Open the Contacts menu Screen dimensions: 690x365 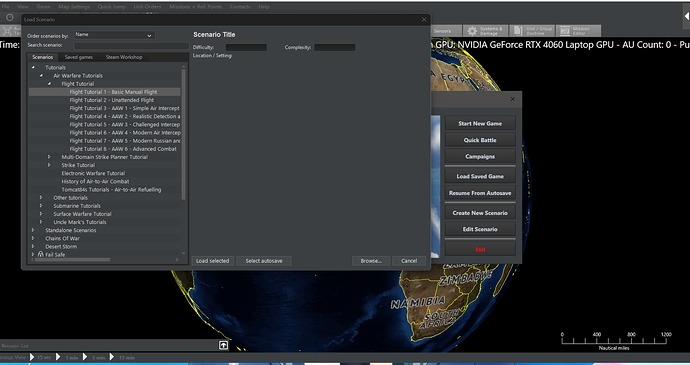click(240, 7)
